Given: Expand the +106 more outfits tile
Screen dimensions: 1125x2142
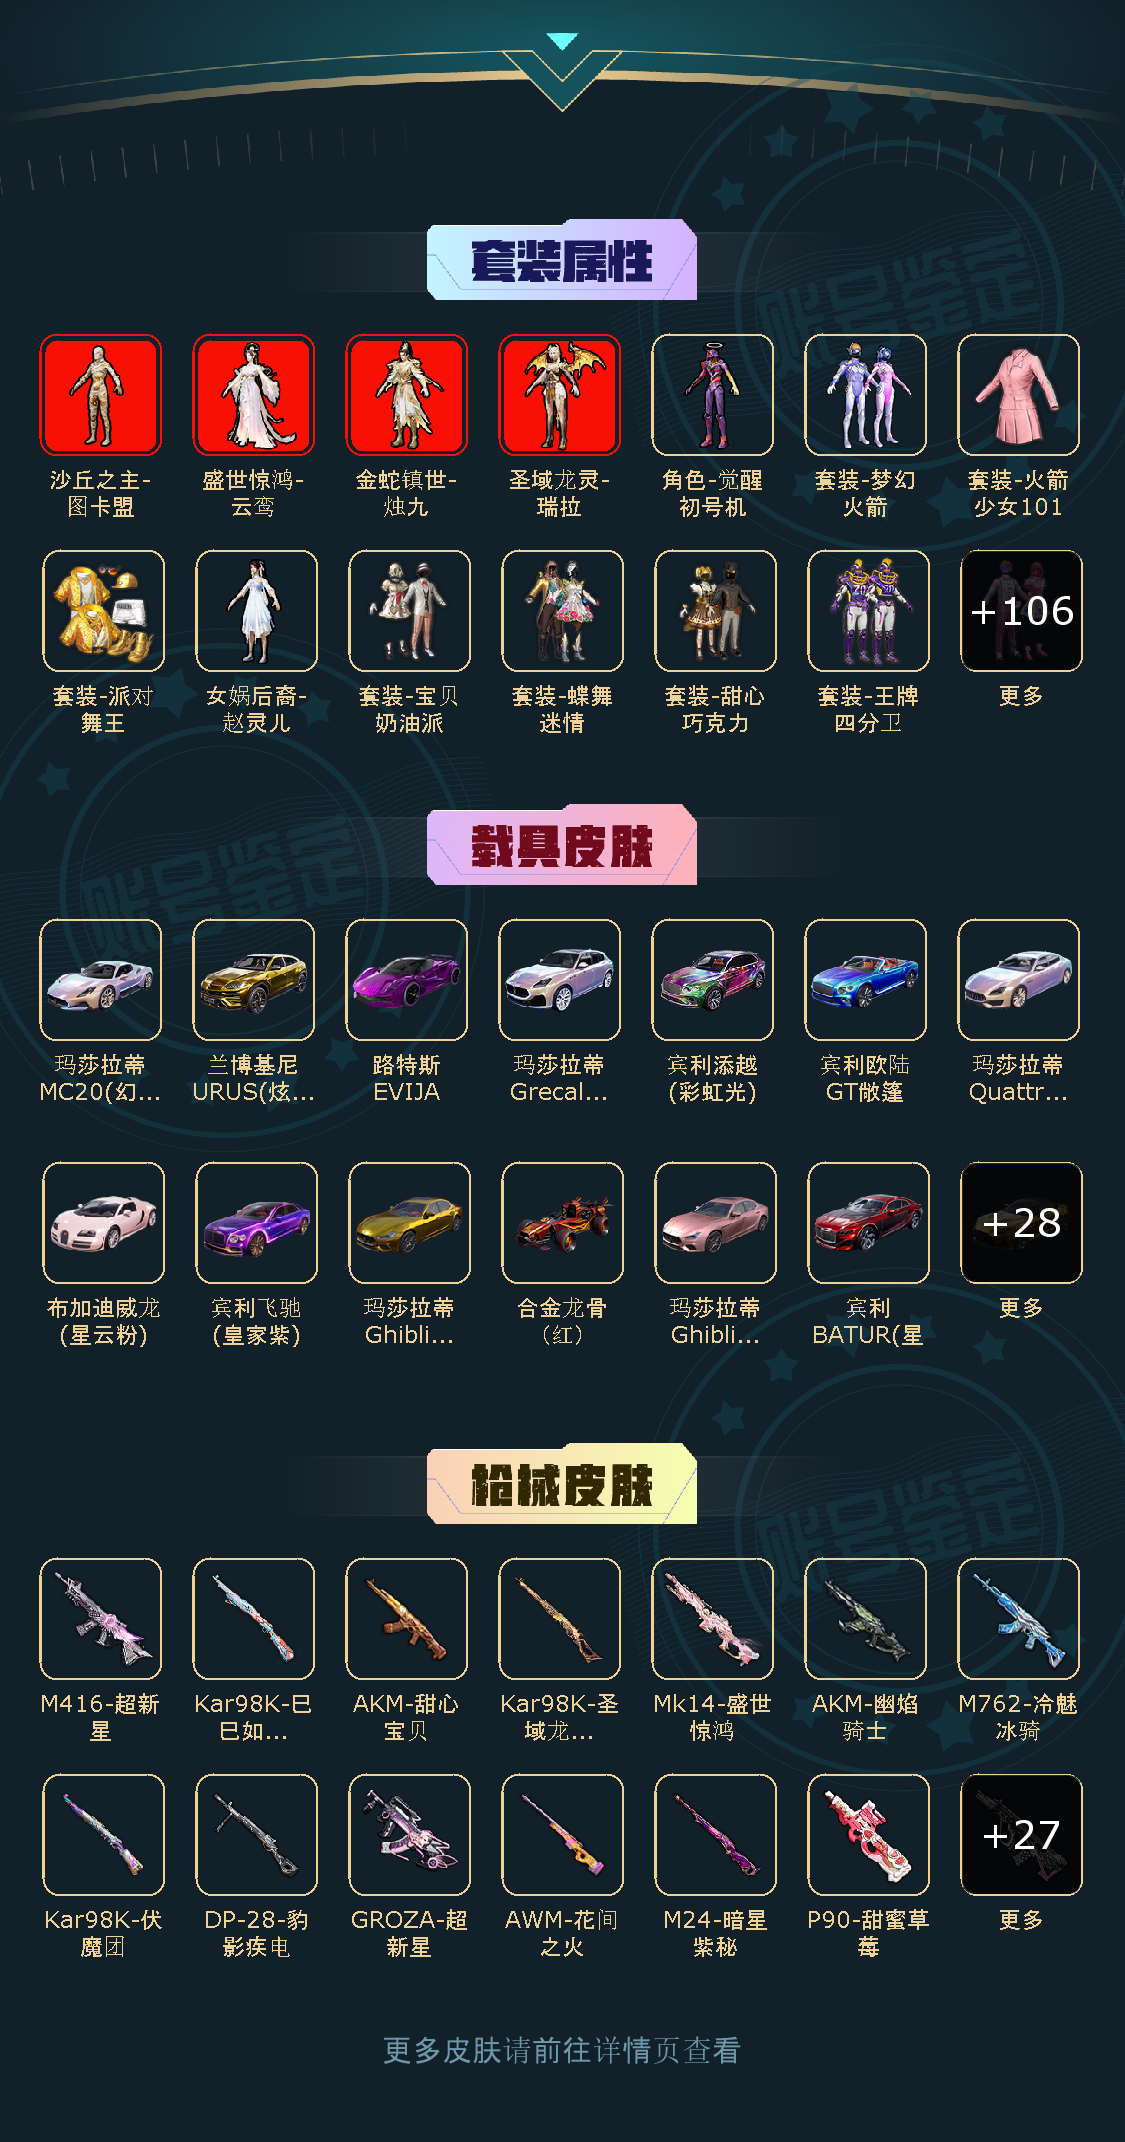Looking at the screenshot, I should tap(1021, 611).
